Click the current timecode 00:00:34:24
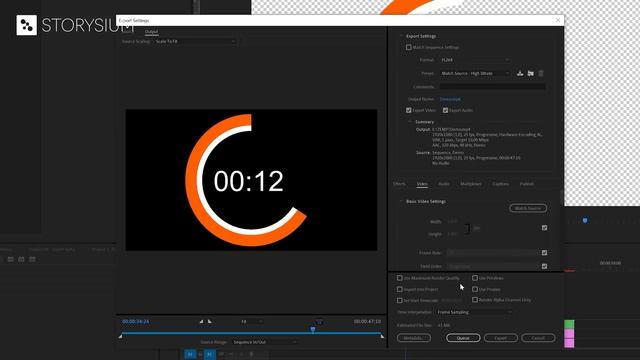 coord(136,322)
